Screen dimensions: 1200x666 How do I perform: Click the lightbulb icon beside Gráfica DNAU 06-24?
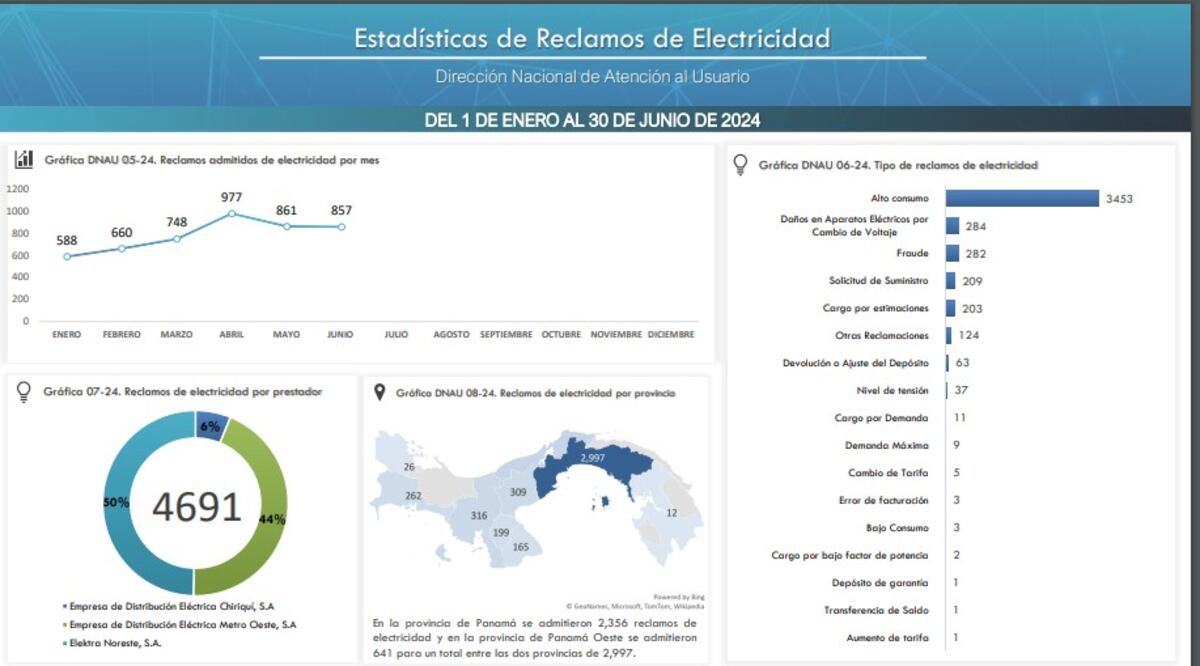[x=741, y=164]
